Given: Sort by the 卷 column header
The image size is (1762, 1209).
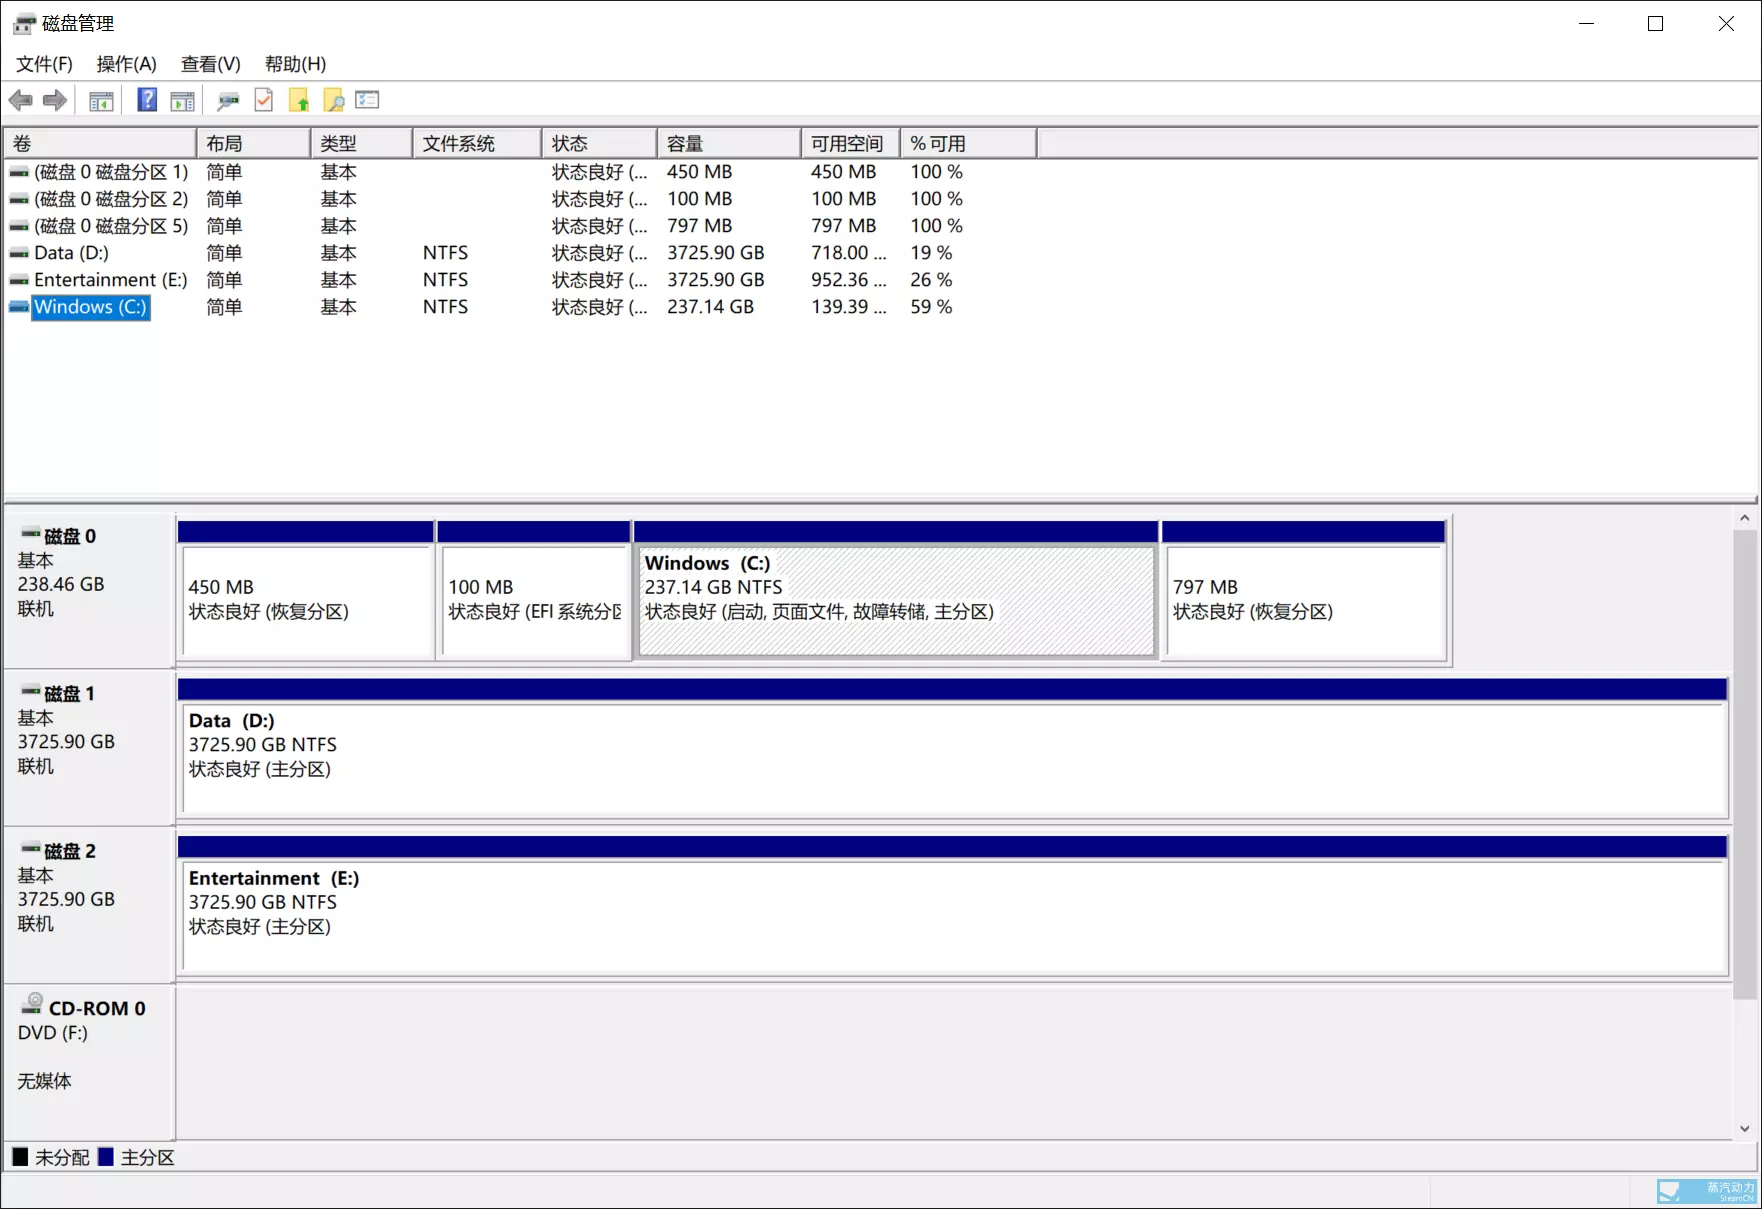Looking at the screenshot, I should pos(100,144).
